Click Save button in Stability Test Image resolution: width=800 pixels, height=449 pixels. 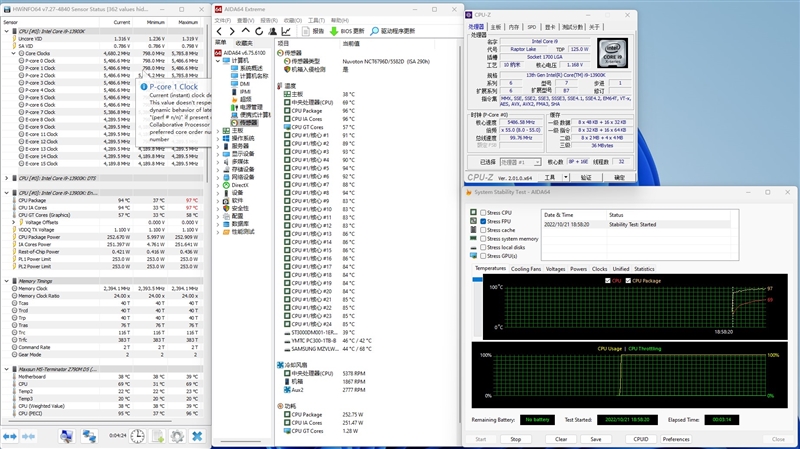(x=596, y=439)
